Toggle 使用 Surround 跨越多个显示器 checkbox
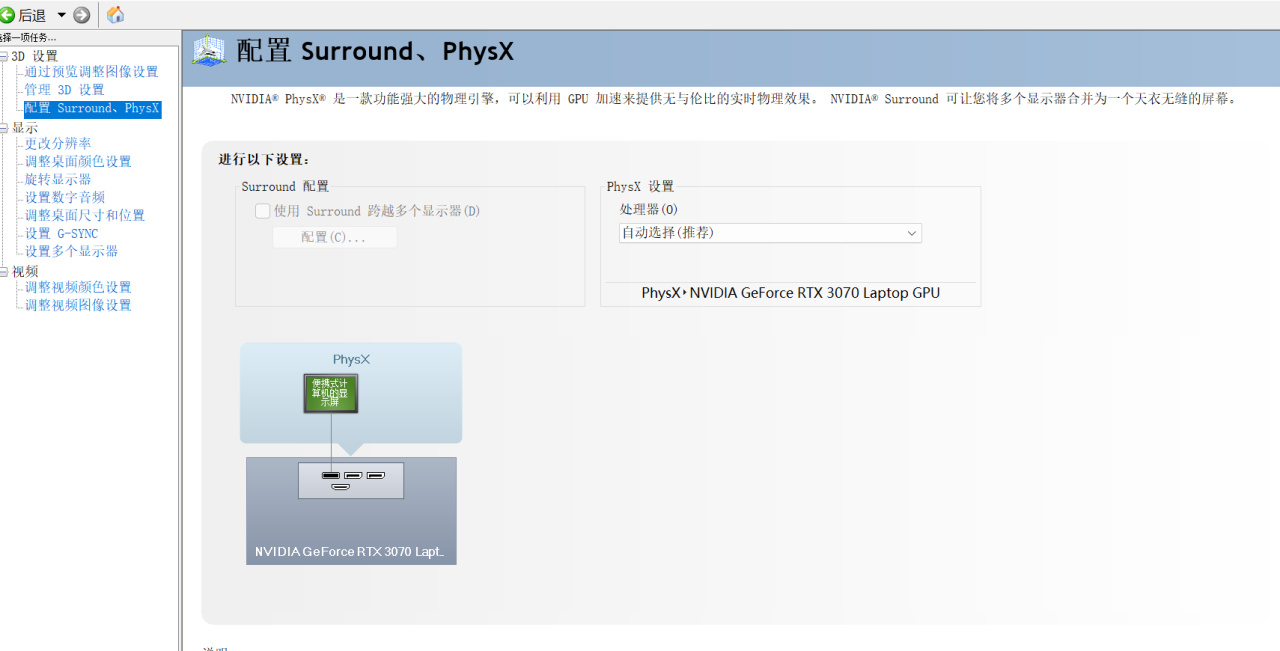1280x651 pixels. point(262,211)
